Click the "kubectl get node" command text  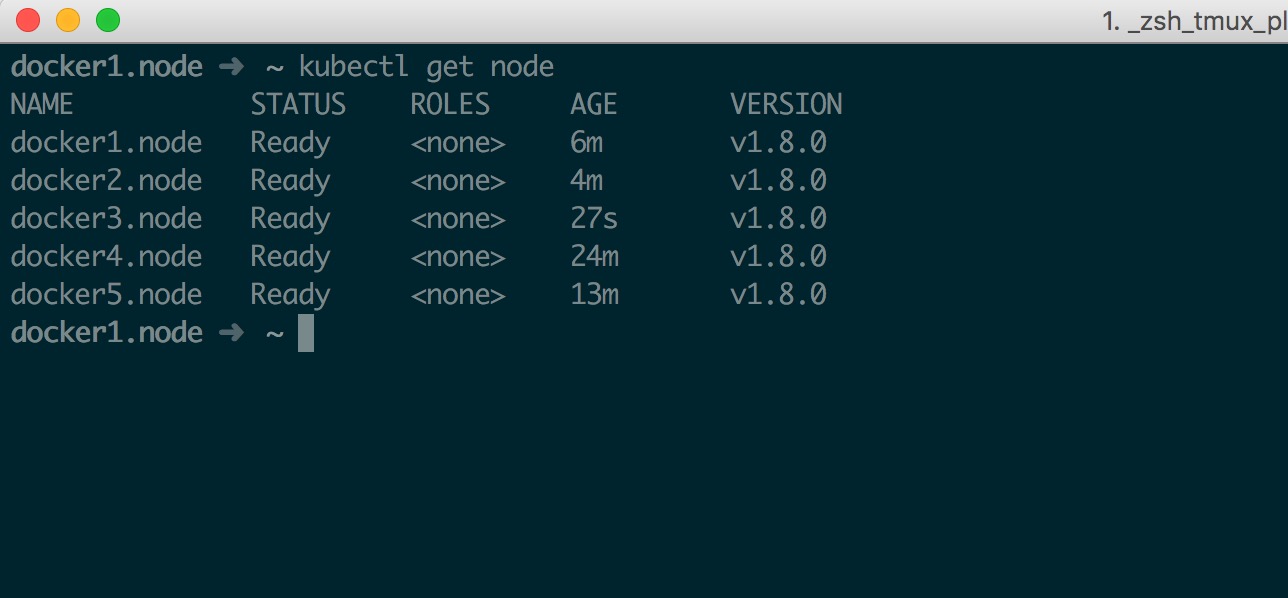click(x=426, y=67)
